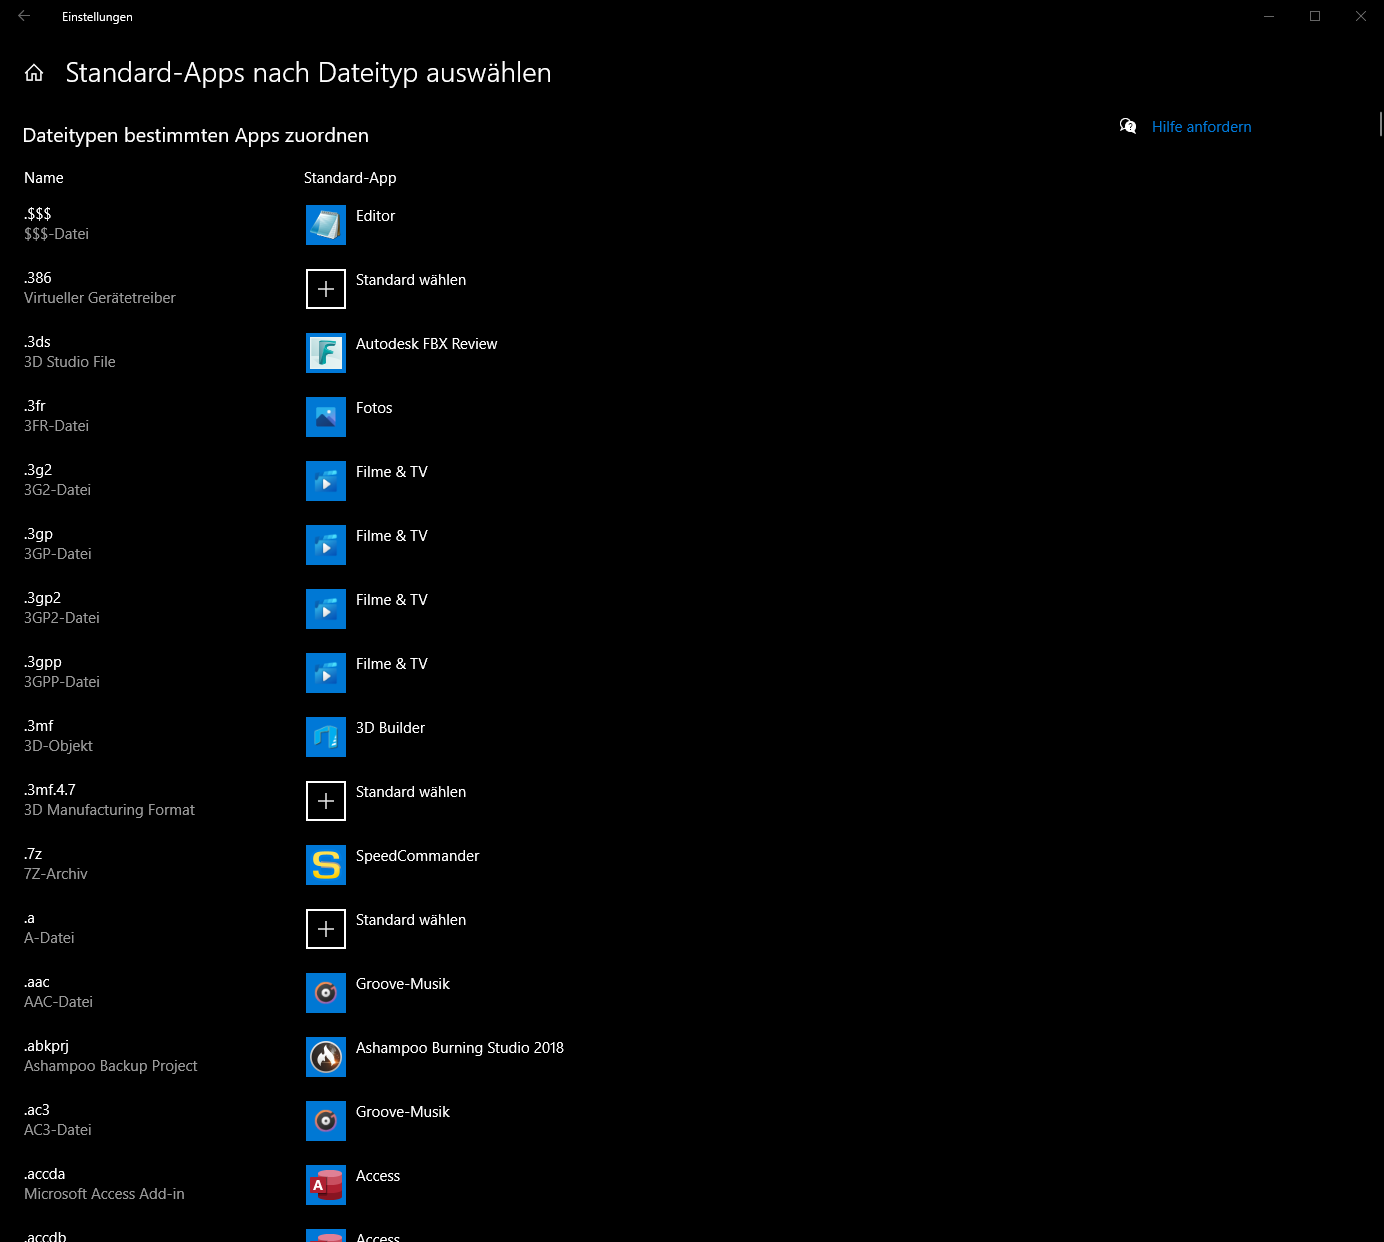This screenshot has height=1242, width=1384.
Task: Click the help chat bubble icon
Action: (1128, 126)
